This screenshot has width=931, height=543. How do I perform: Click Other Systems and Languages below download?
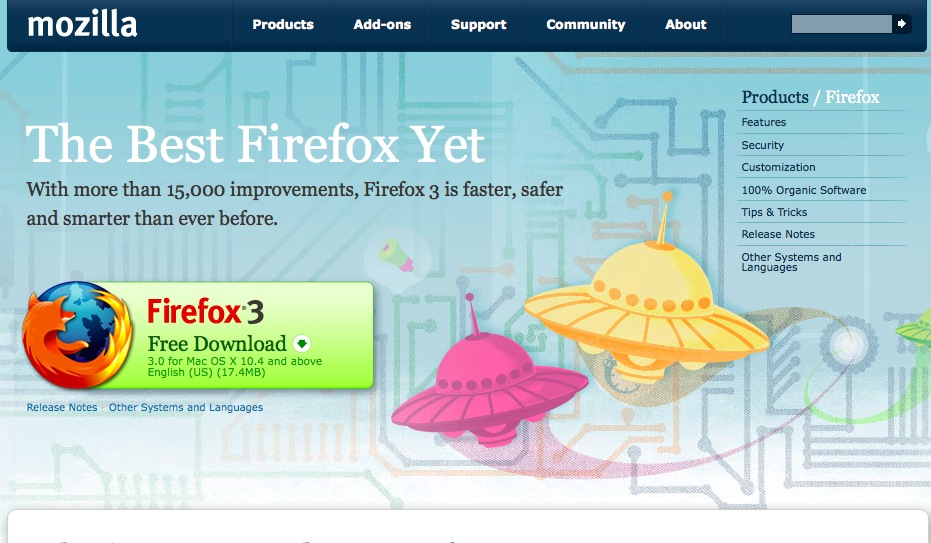pyautogui.click(x=185, y=407)
